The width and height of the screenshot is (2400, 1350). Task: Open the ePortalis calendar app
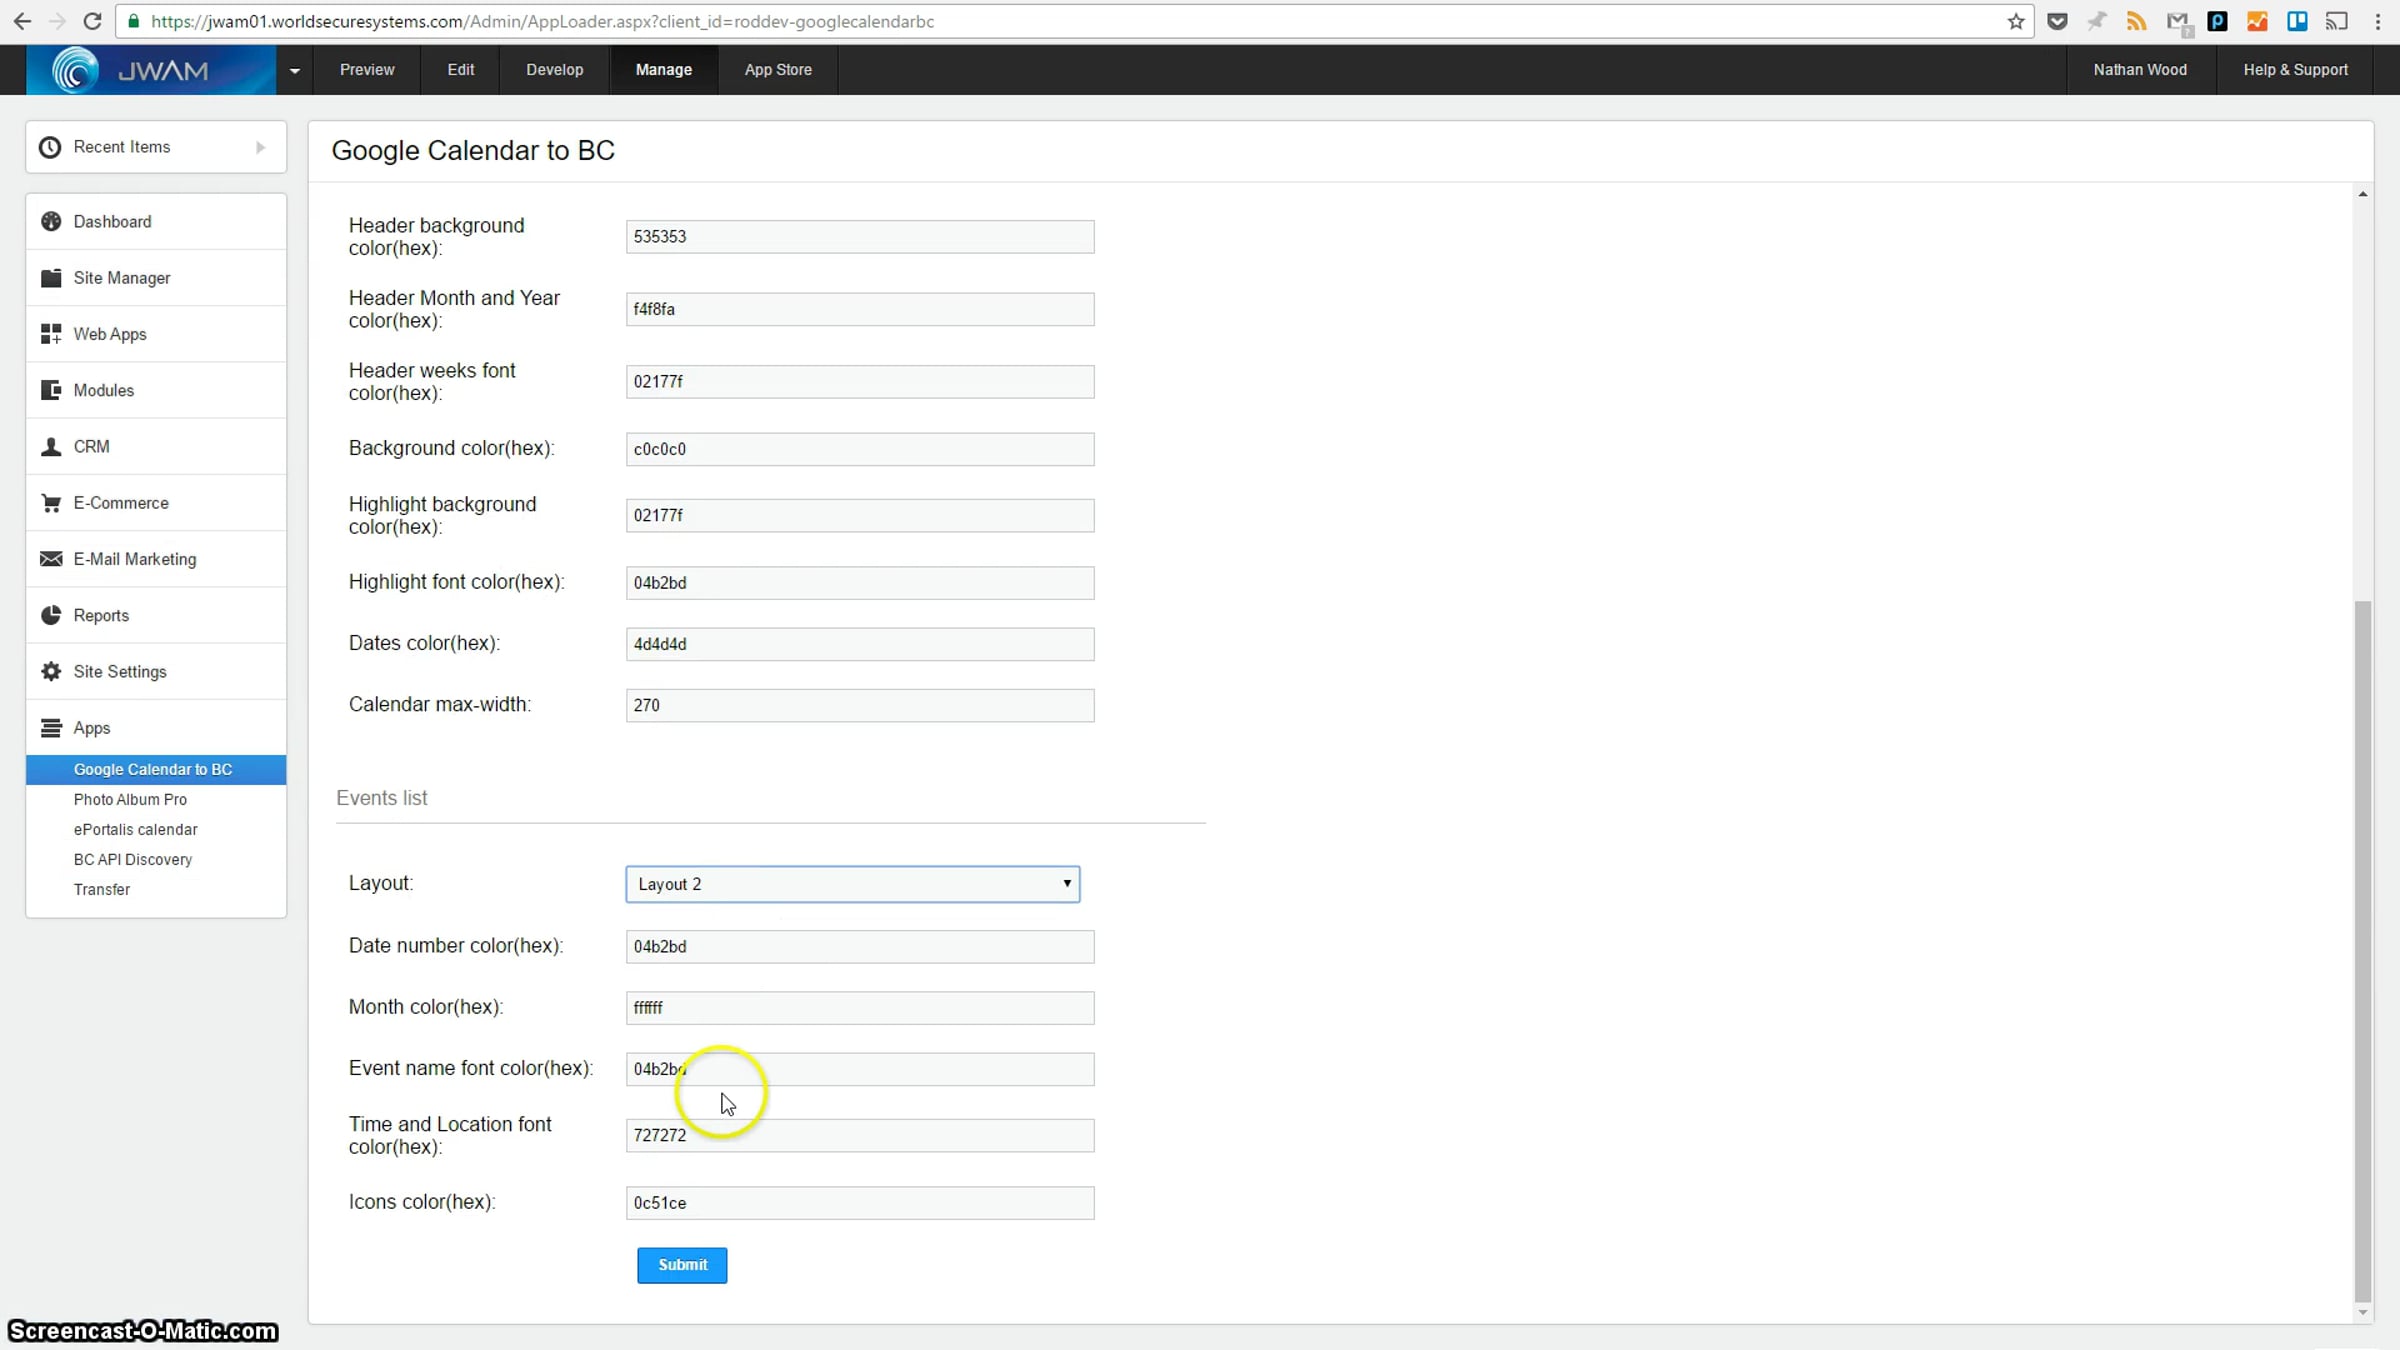135,829
